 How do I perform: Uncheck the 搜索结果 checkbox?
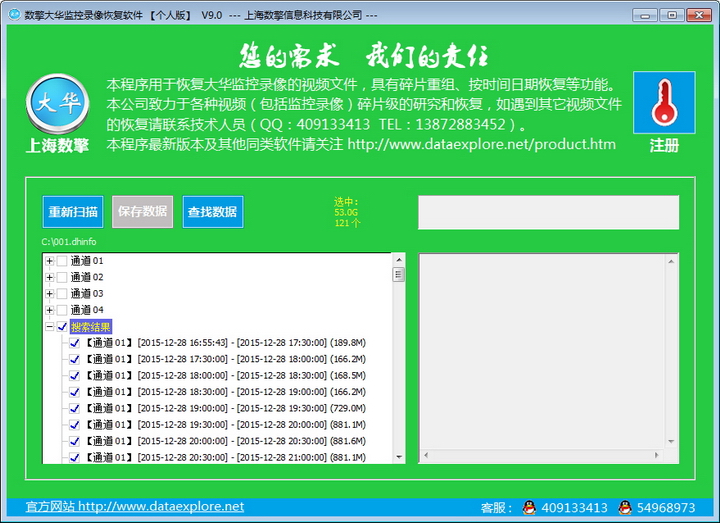click(x=62, y=327)
